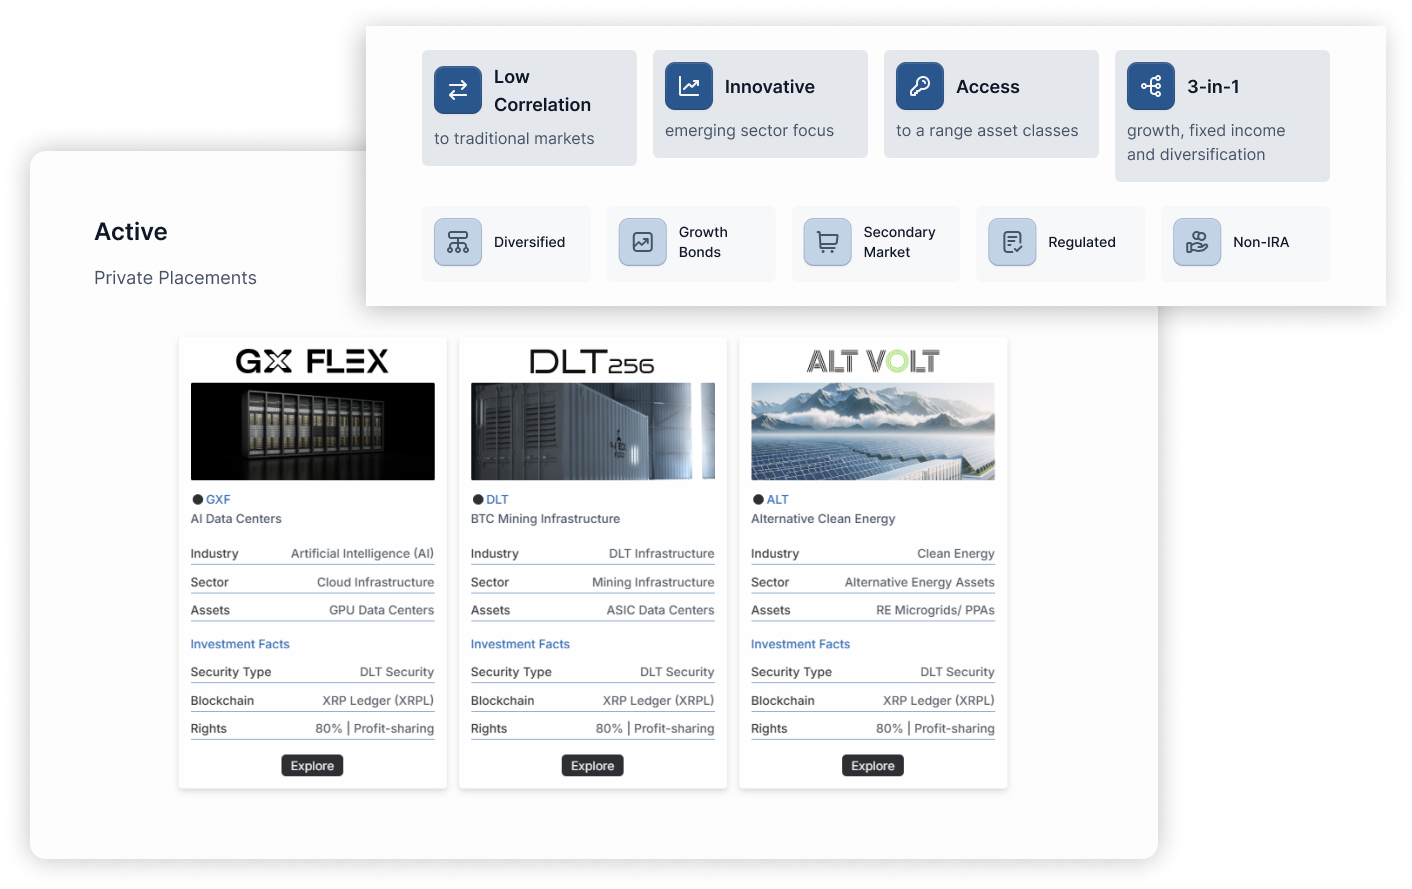
Task: Click the ALT VOLT logo
Action: tap(873, 361)
